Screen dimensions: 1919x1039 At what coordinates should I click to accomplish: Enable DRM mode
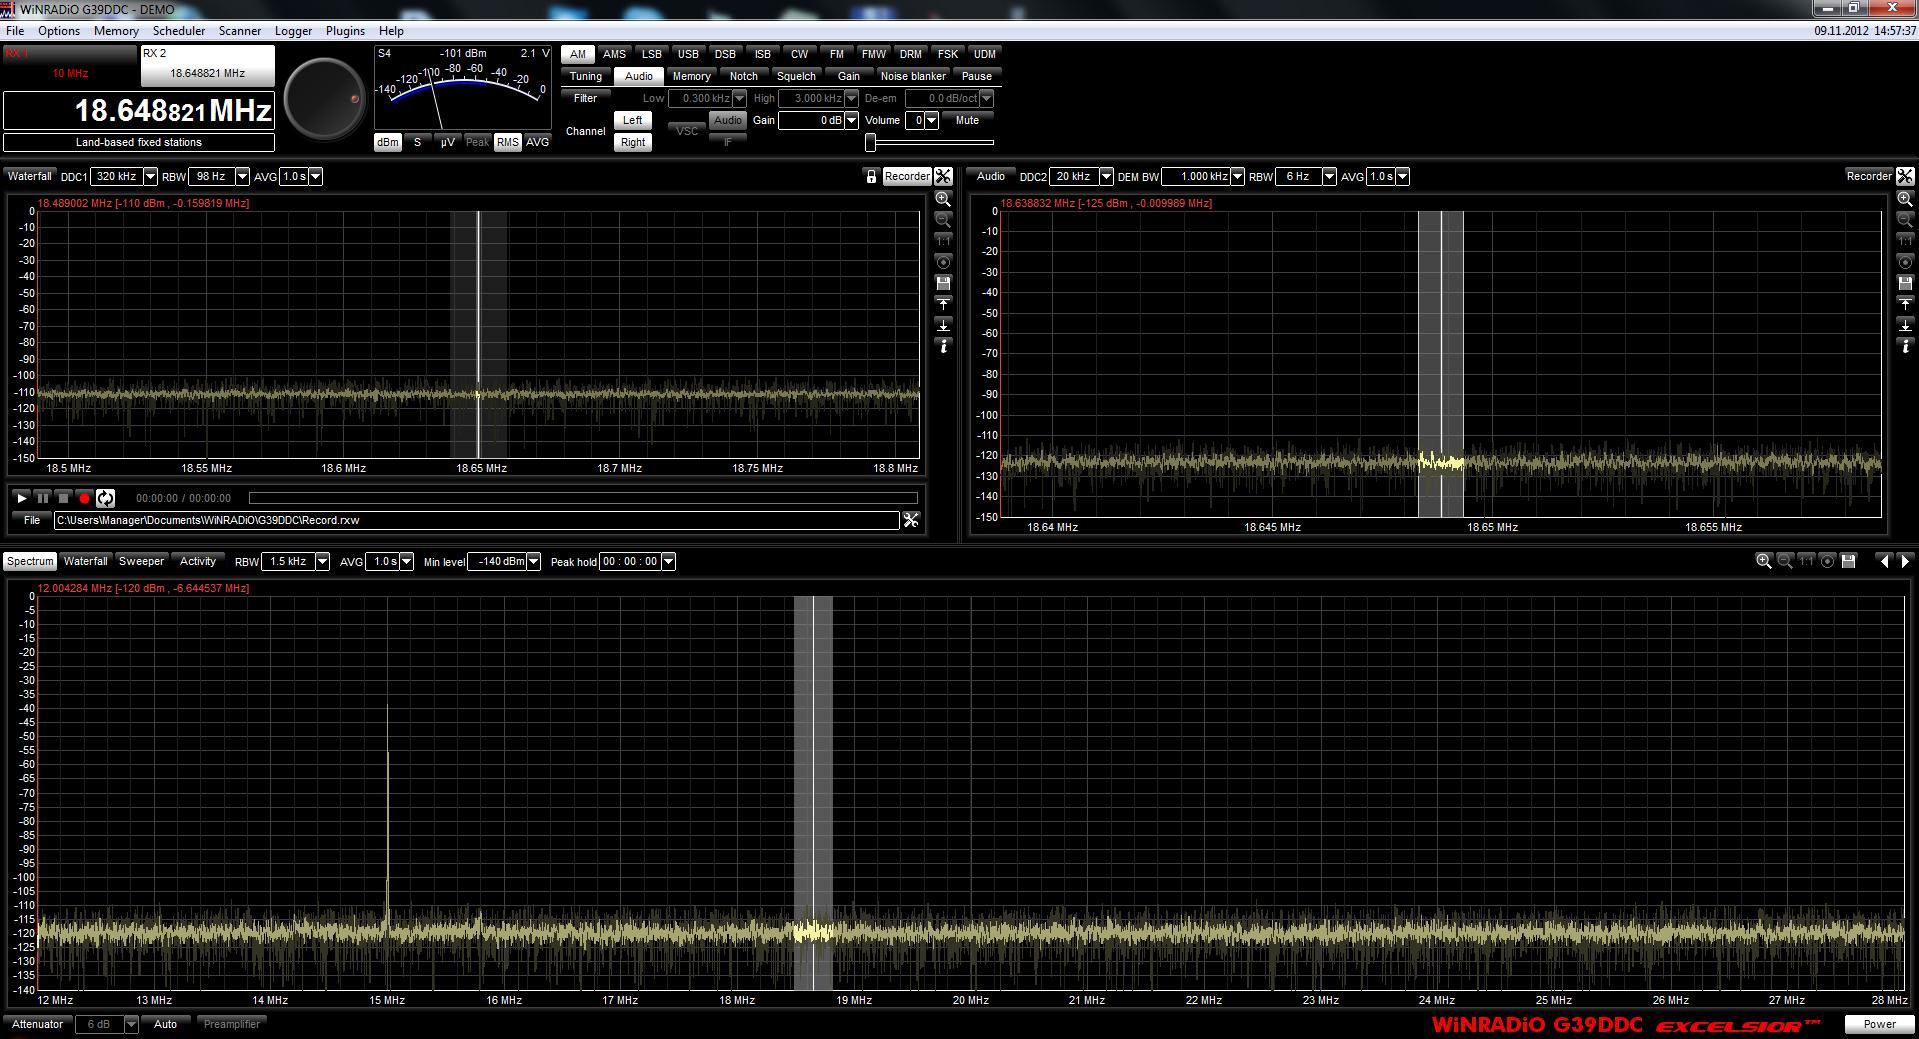pyautogui.click(x=910, y=54)
